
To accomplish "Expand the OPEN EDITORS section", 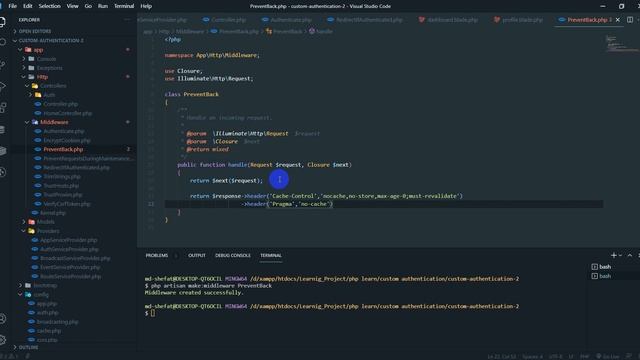I will click(x=35, y=31).
